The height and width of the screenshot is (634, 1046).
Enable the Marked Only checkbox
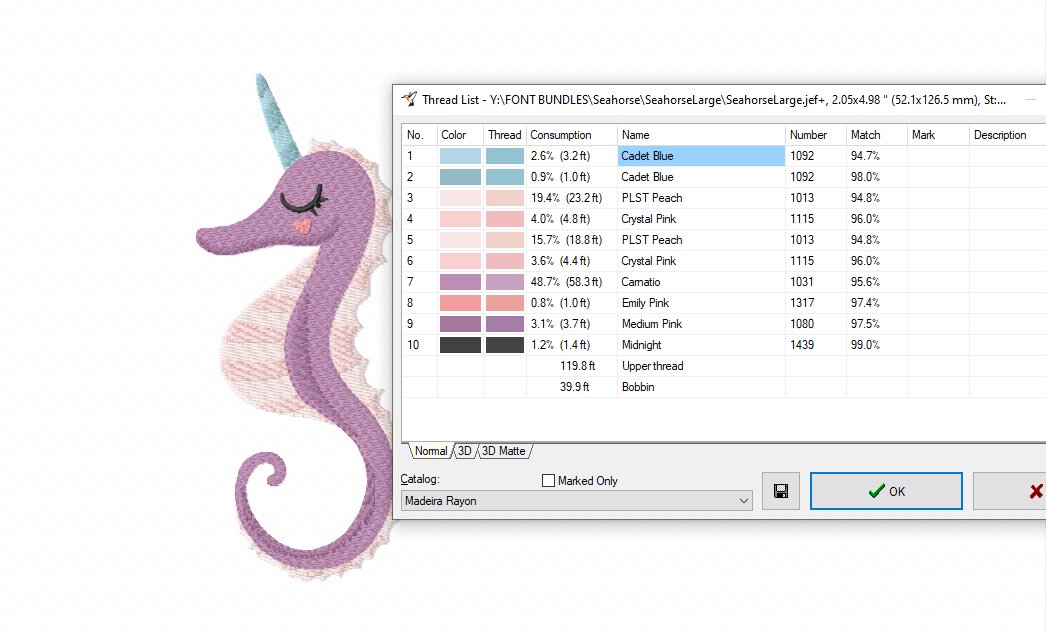(x=548, y=480)
